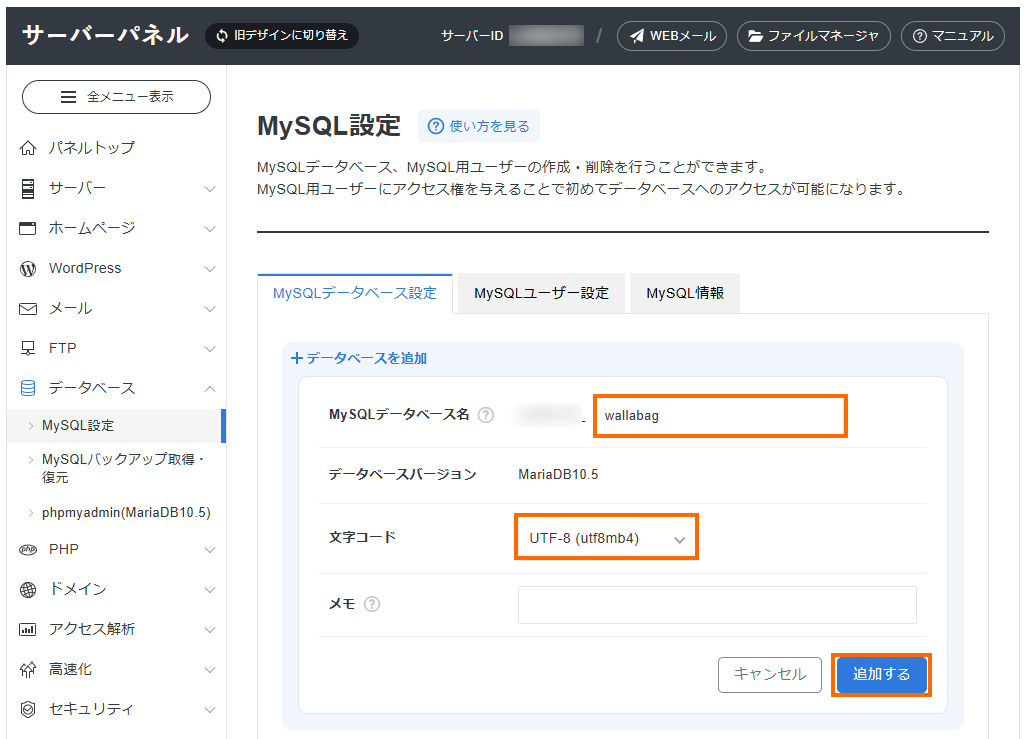Click the PHP logo icon
Screen dimensions: 1024x739
click(27, 550)
